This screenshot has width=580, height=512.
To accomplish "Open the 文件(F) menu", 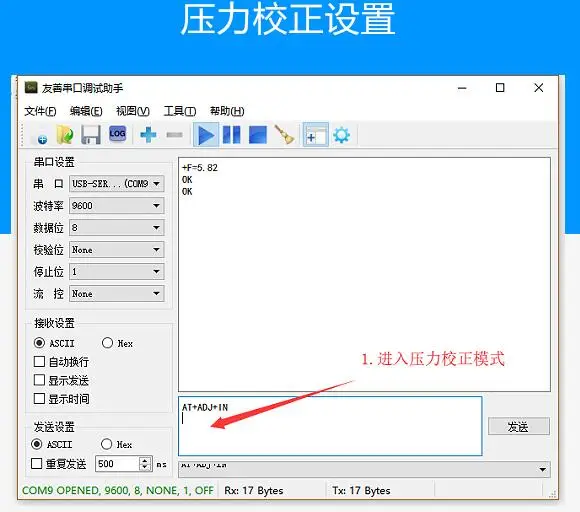I will pyautogui.click(x=40, y=111).
